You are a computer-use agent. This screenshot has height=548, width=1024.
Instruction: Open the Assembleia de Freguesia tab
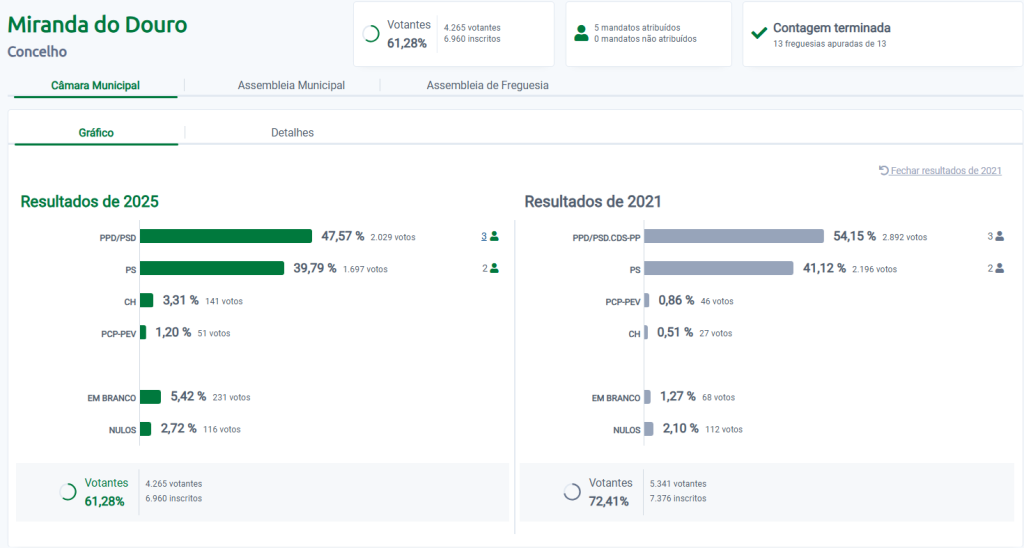[x=487, y=86]
